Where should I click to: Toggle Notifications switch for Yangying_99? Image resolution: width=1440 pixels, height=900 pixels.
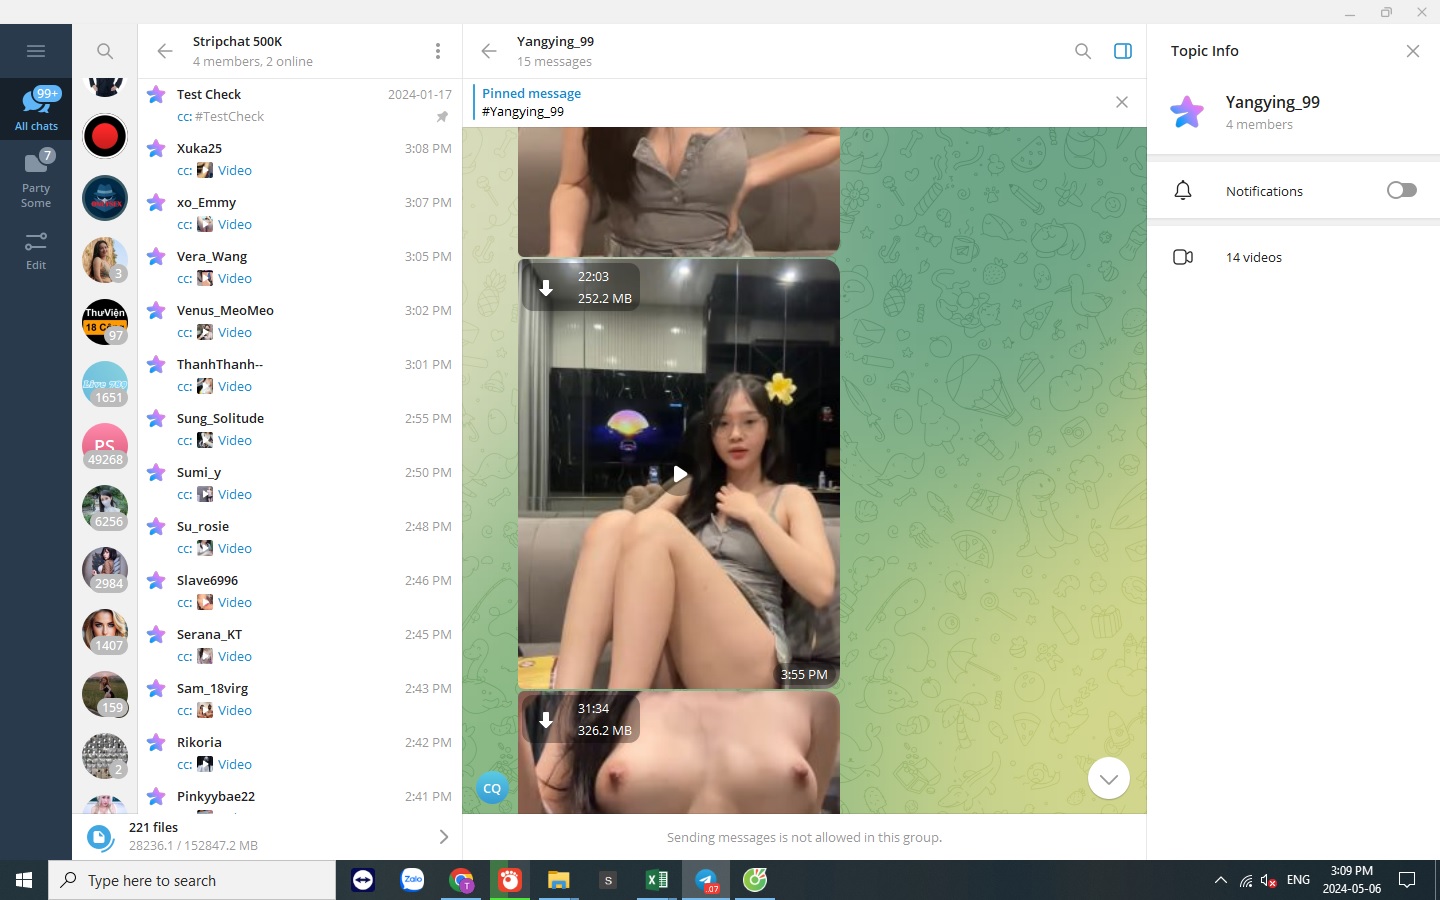[1401, 190]
